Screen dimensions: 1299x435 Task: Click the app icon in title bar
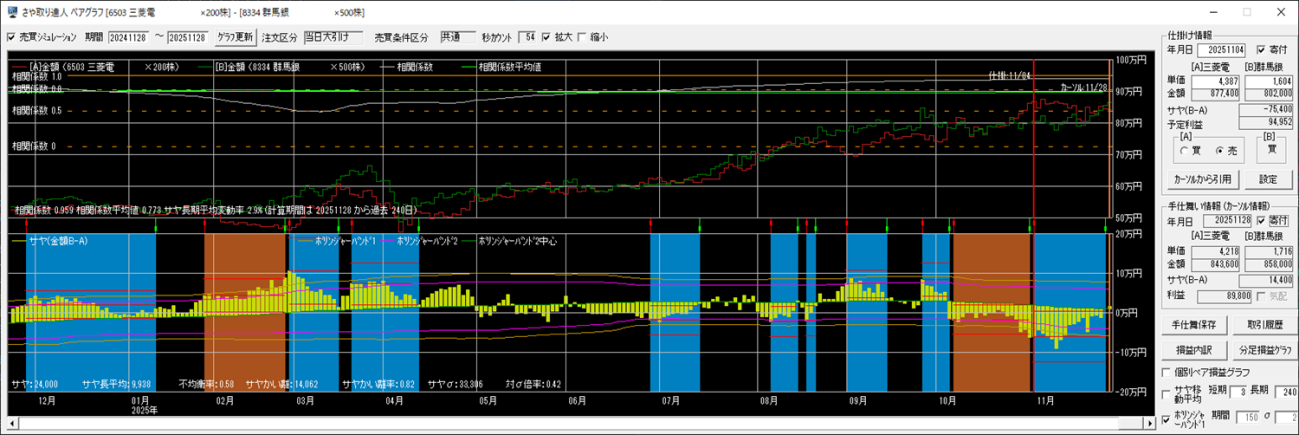click(x=11, y=12)
